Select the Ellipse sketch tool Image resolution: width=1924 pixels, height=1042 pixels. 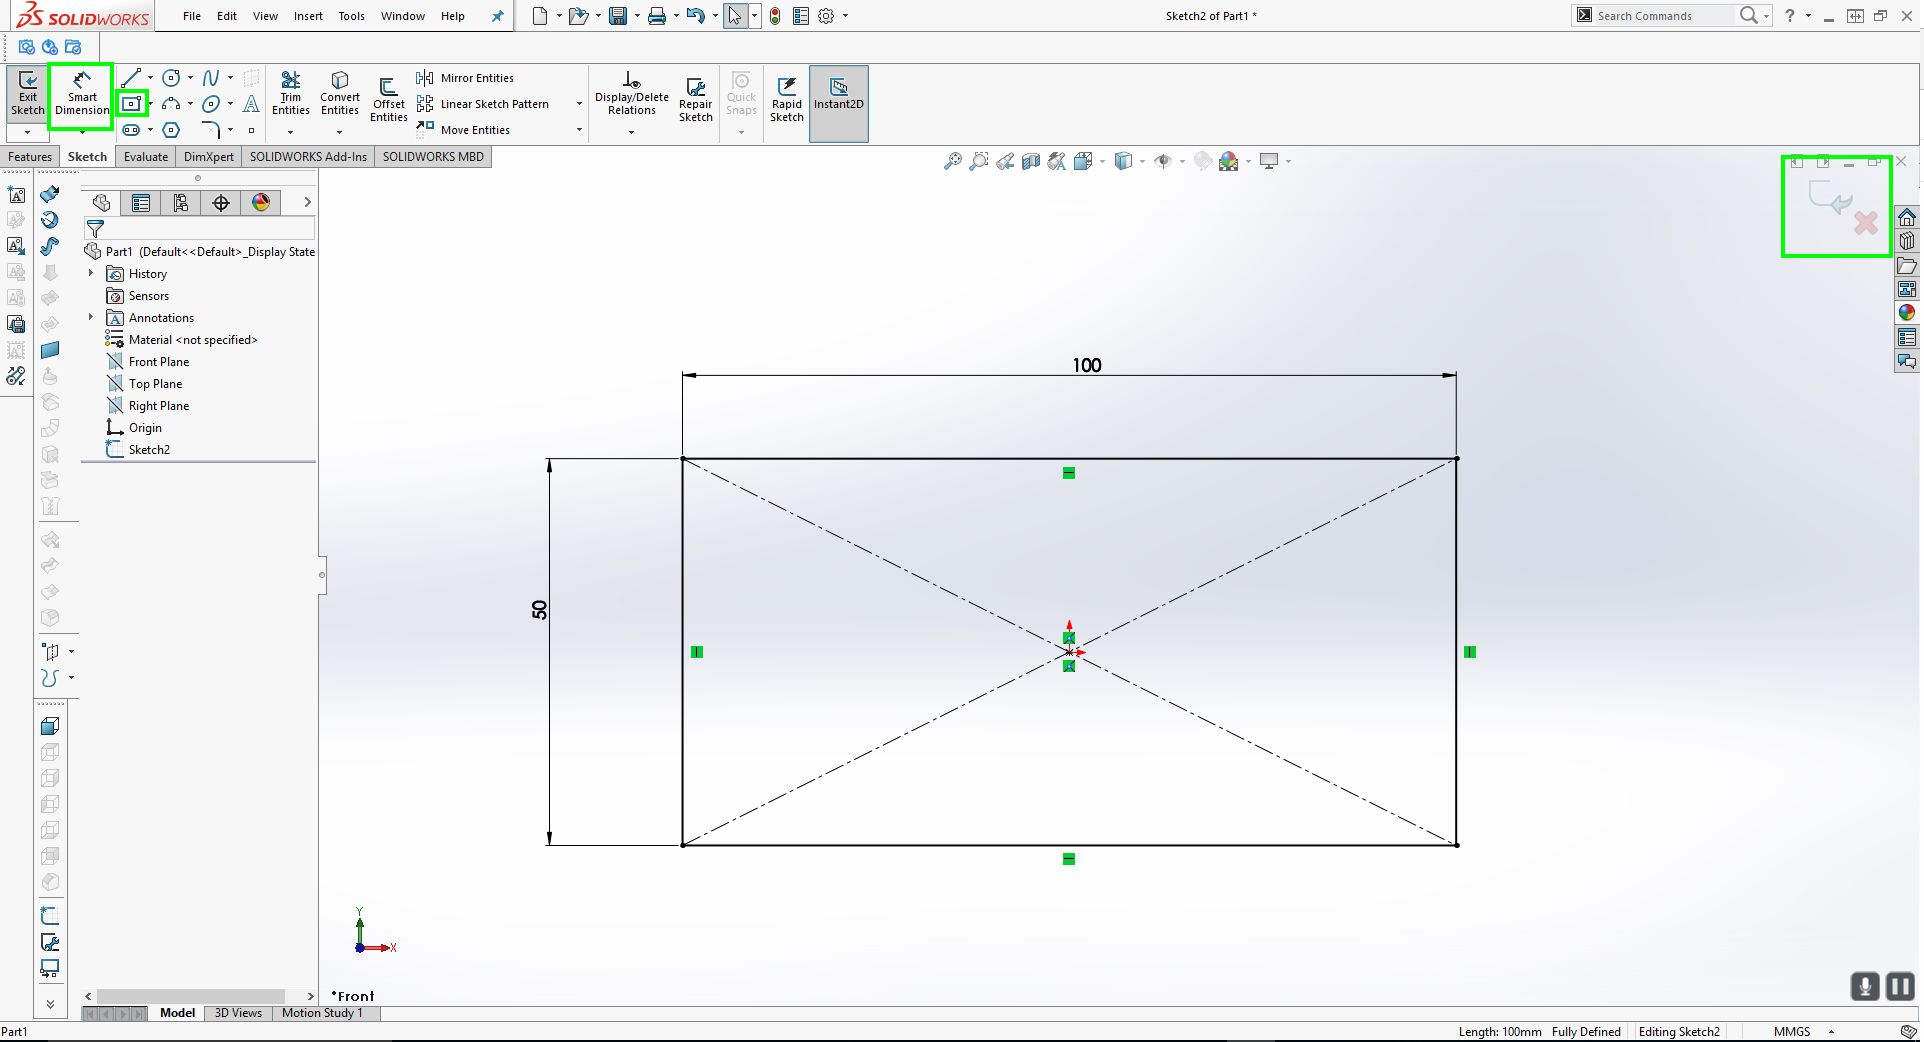pyautogui.click(x=211, y=103)
